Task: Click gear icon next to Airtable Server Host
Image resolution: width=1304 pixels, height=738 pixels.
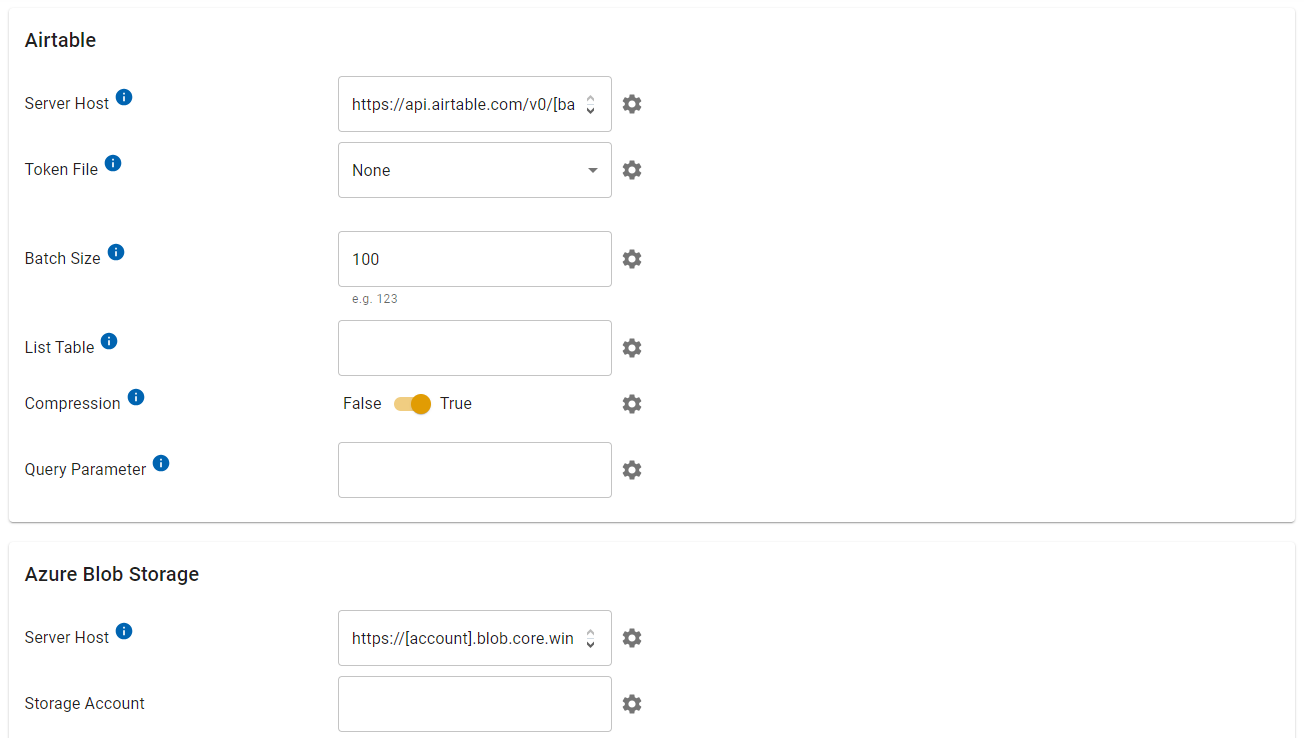Action: coord(631,104)
